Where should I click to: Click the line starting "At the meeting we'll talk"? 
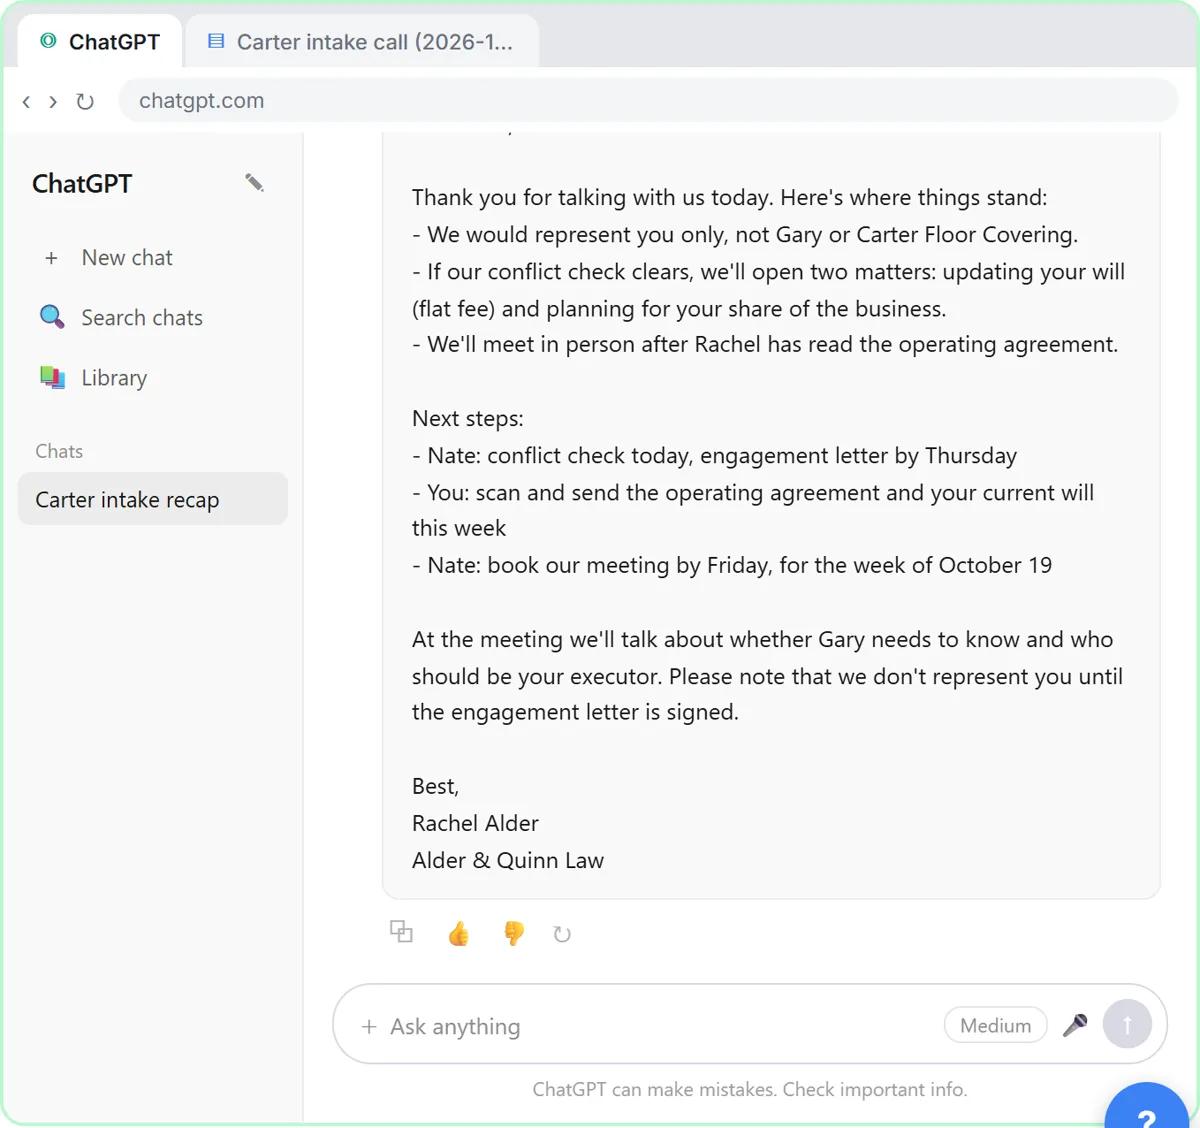[762, 640]
